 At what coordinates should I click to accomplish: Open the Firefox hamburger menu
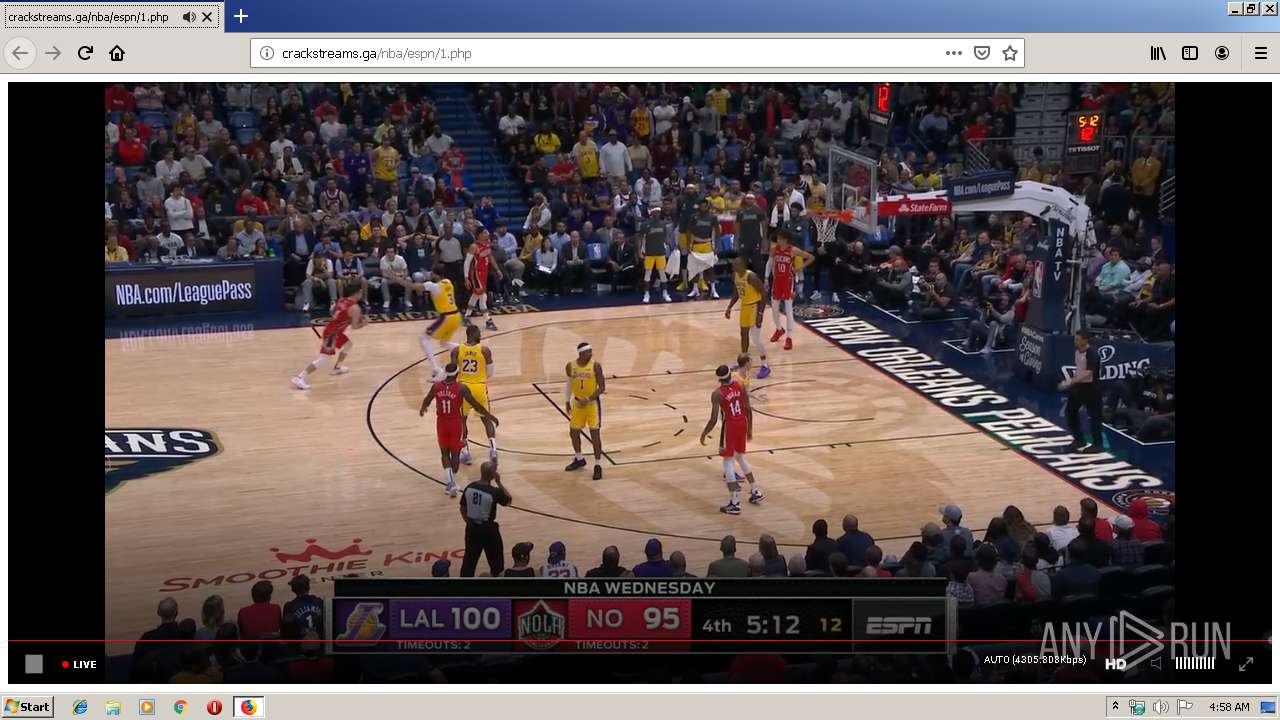pyautogui.click(x=1260, y=53)
